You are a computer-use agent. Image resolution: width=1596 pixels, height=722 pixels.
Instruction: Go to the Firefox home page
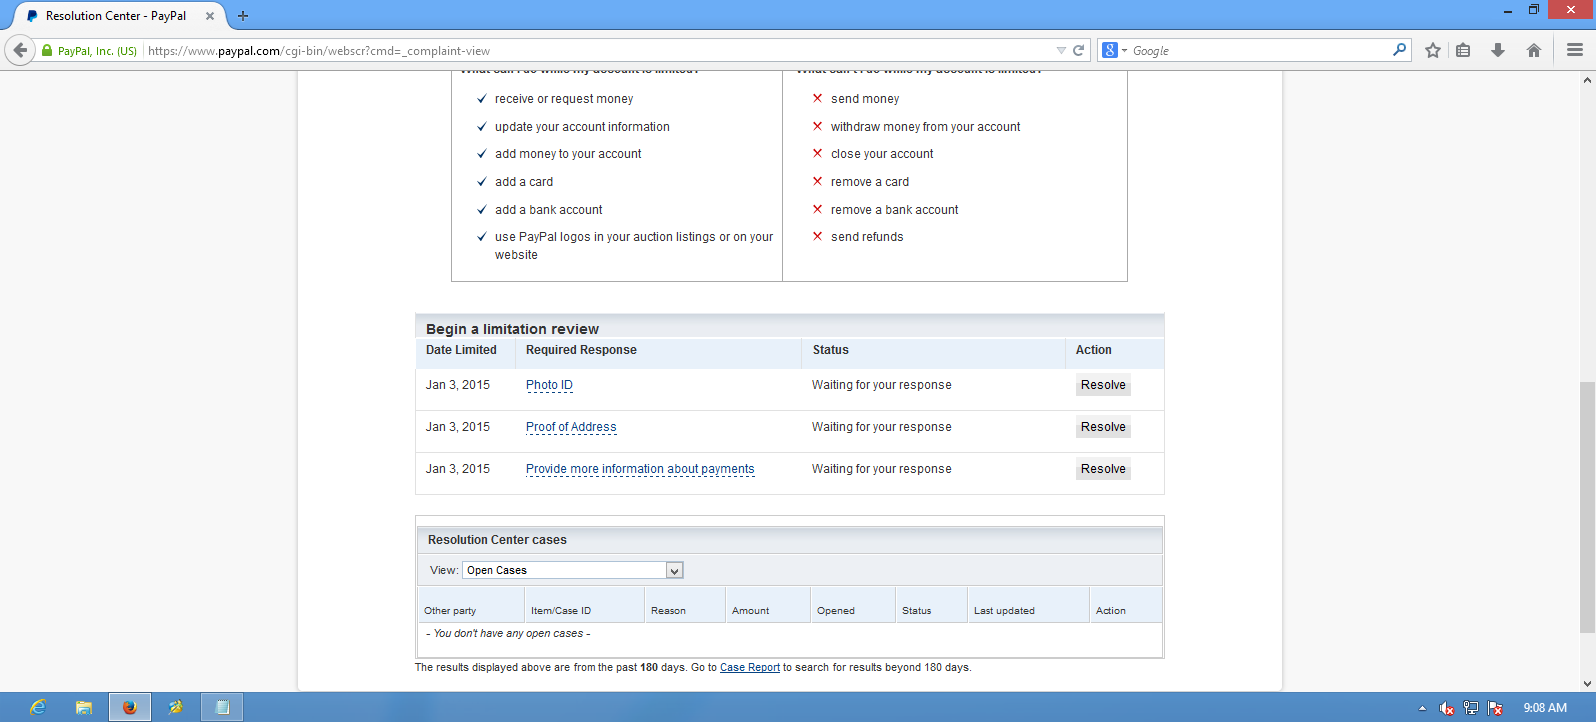[1533, 50]
